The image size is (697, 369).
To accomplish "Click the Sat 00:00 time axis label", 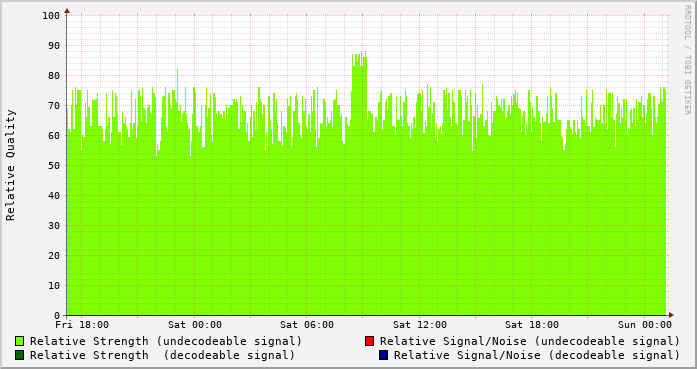I will tap(195, 325).
